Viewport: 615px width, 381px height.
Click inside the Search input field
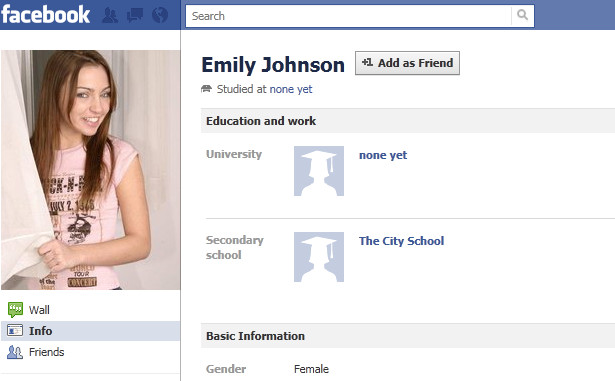point(348,16)
